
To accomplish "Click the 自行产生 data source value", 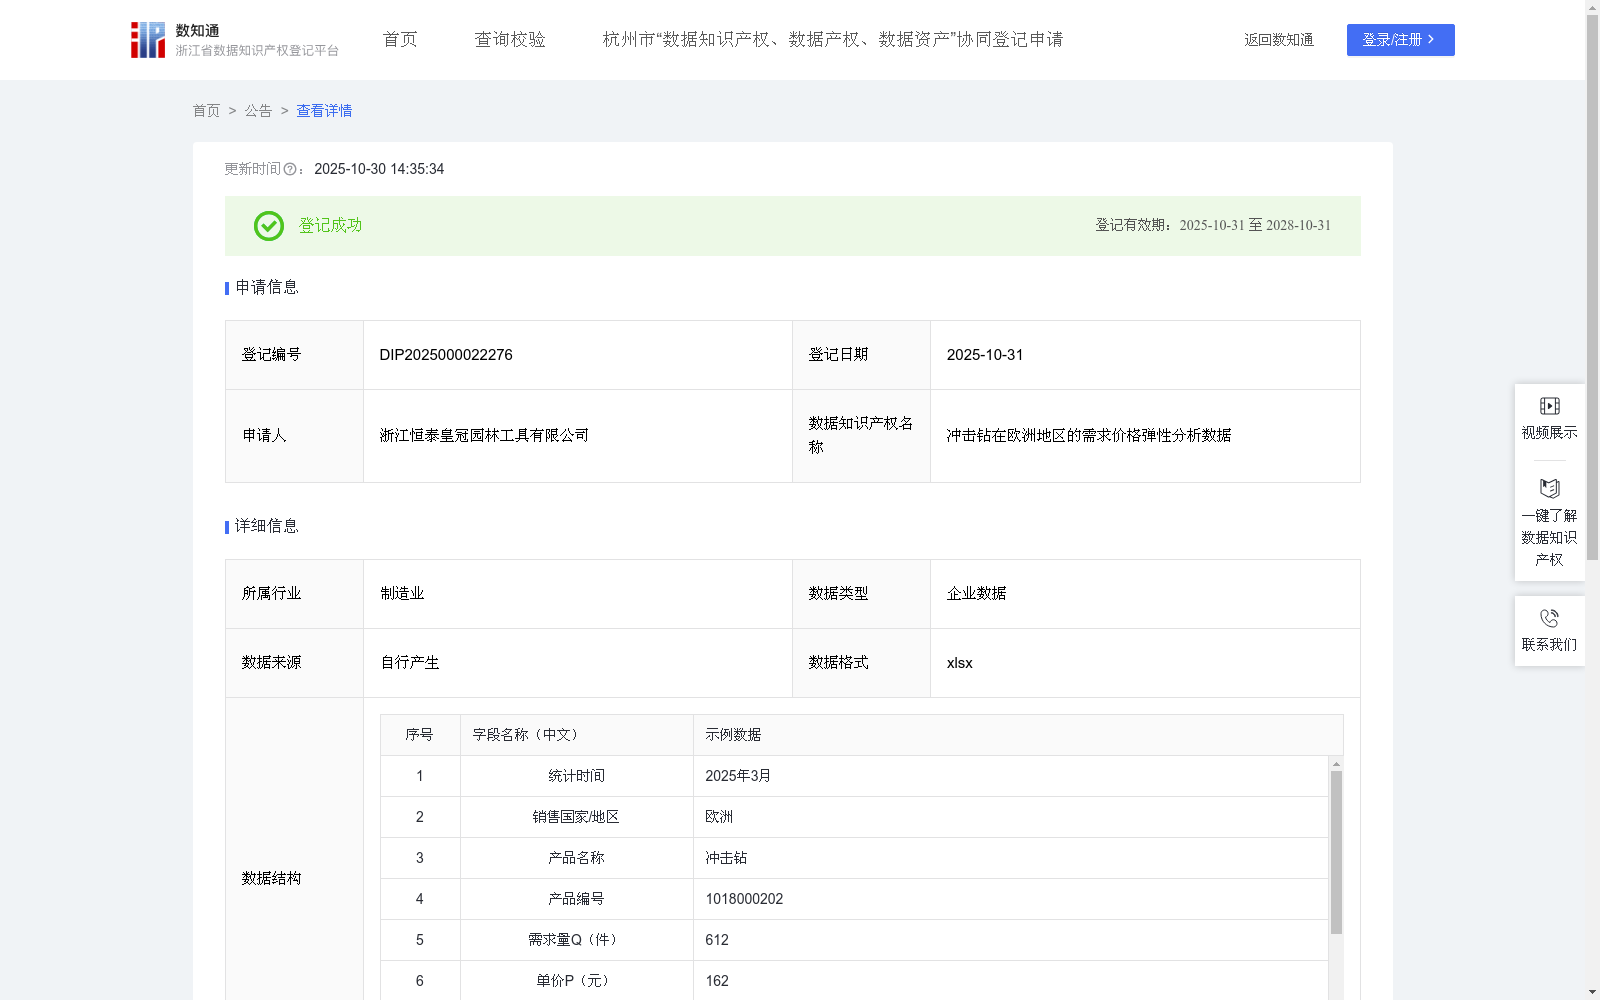I will pos(410,663).
